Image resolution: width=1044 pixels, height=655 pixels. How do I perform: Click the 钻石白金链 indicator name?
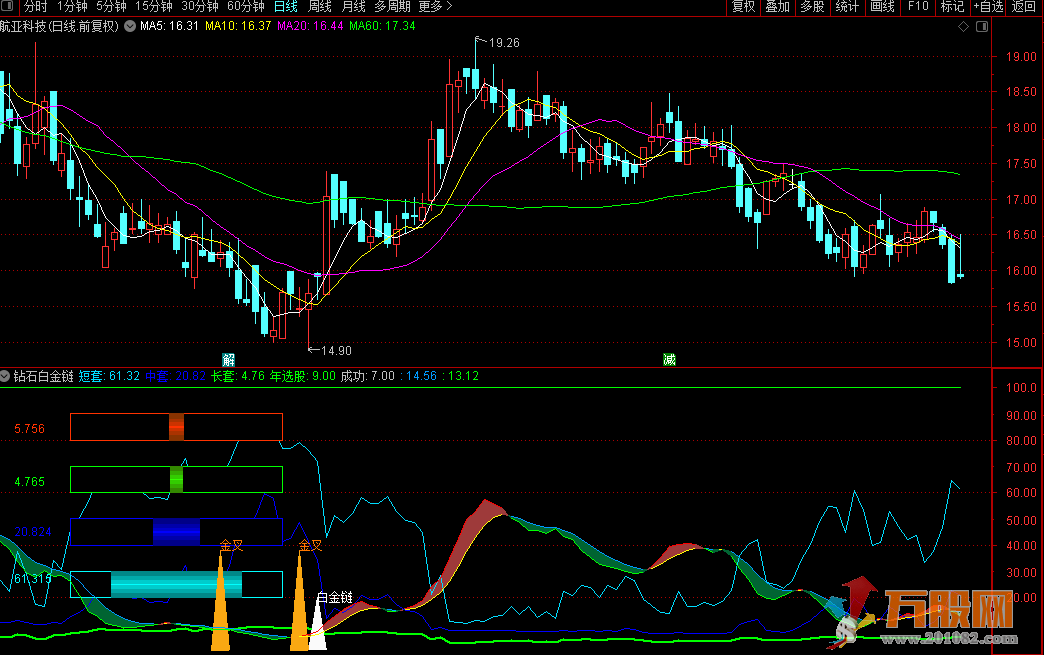[43, 376]
